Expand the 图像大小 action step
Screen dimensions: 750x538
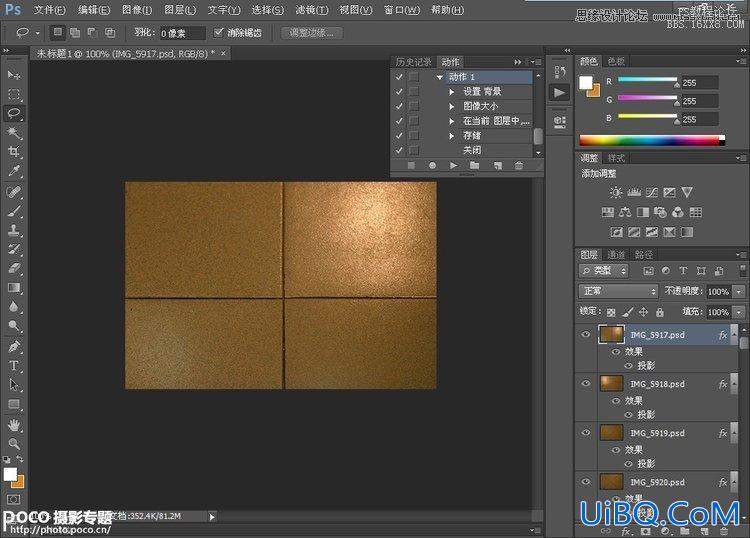pyautogui.click(x=452, y=106)
